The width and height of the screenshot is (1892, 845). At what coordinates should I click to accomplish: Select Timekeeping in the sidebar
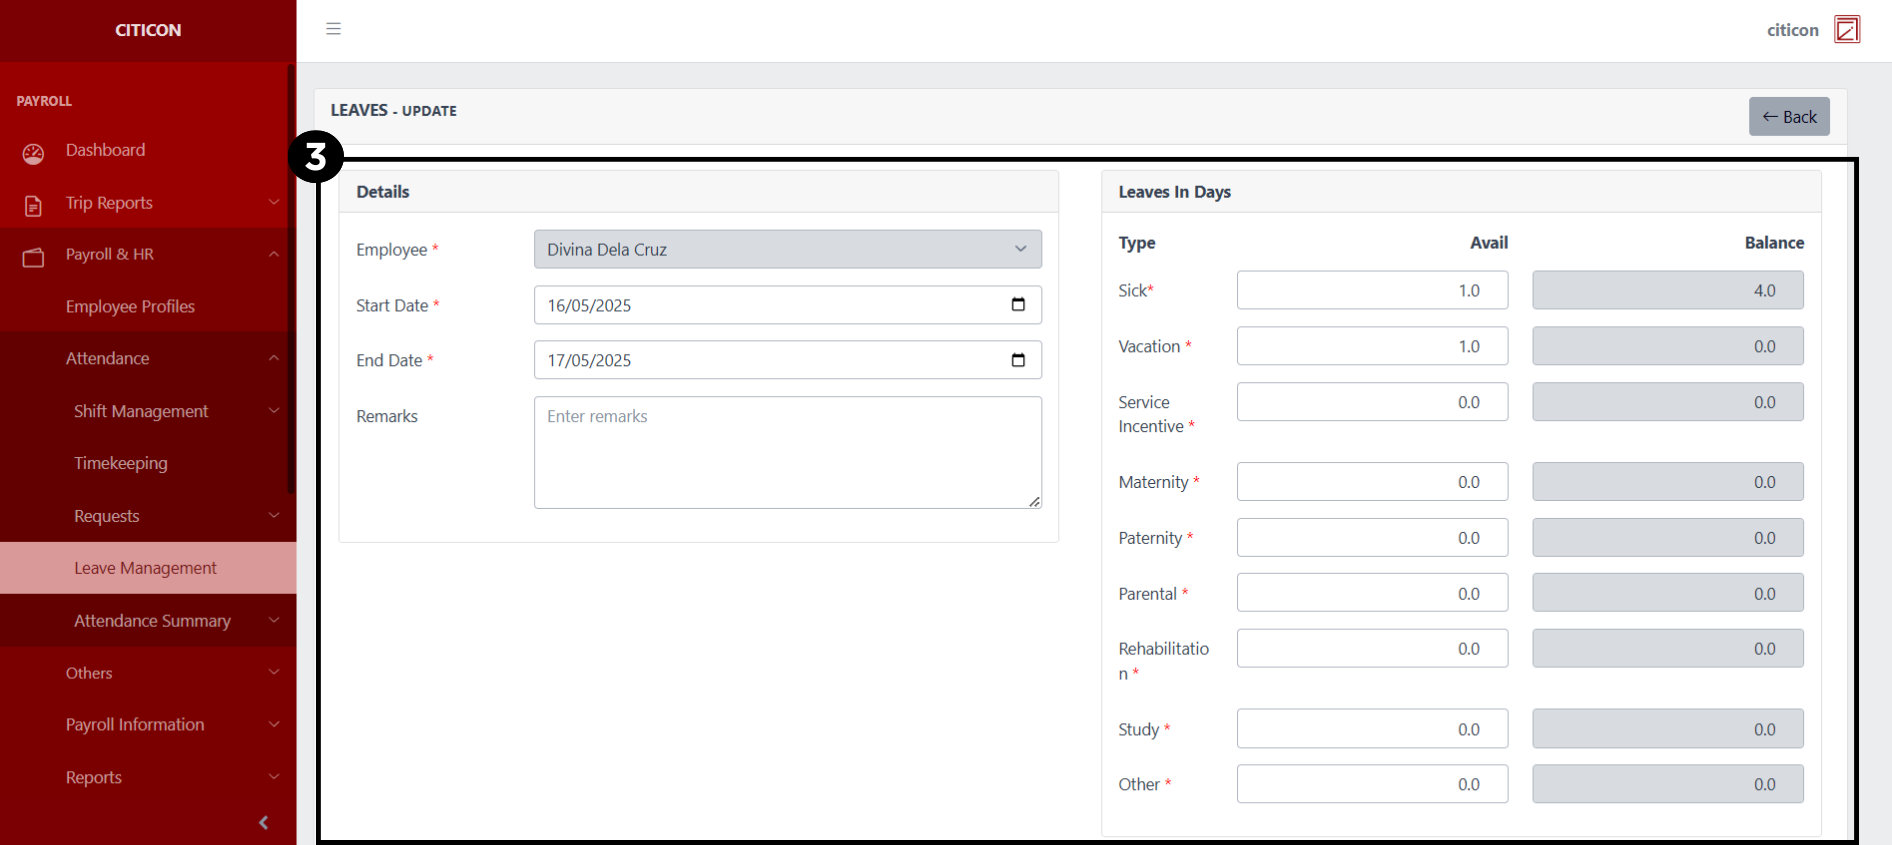tap(121, 463)
